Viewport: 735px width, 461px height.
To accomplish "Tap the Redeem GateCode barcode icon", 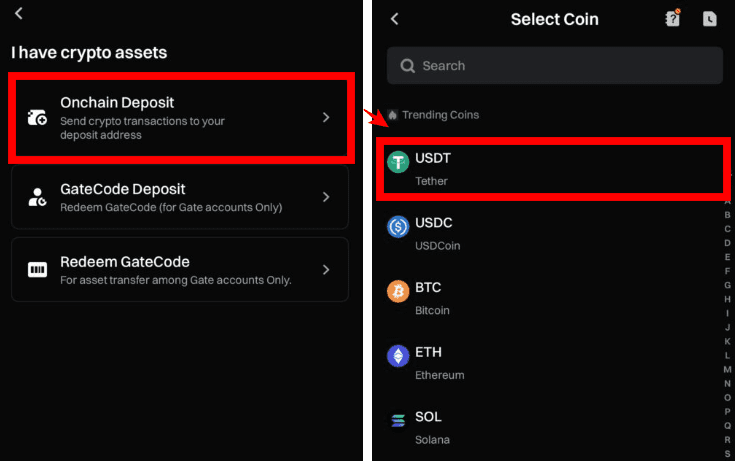I will pos(37,270).
